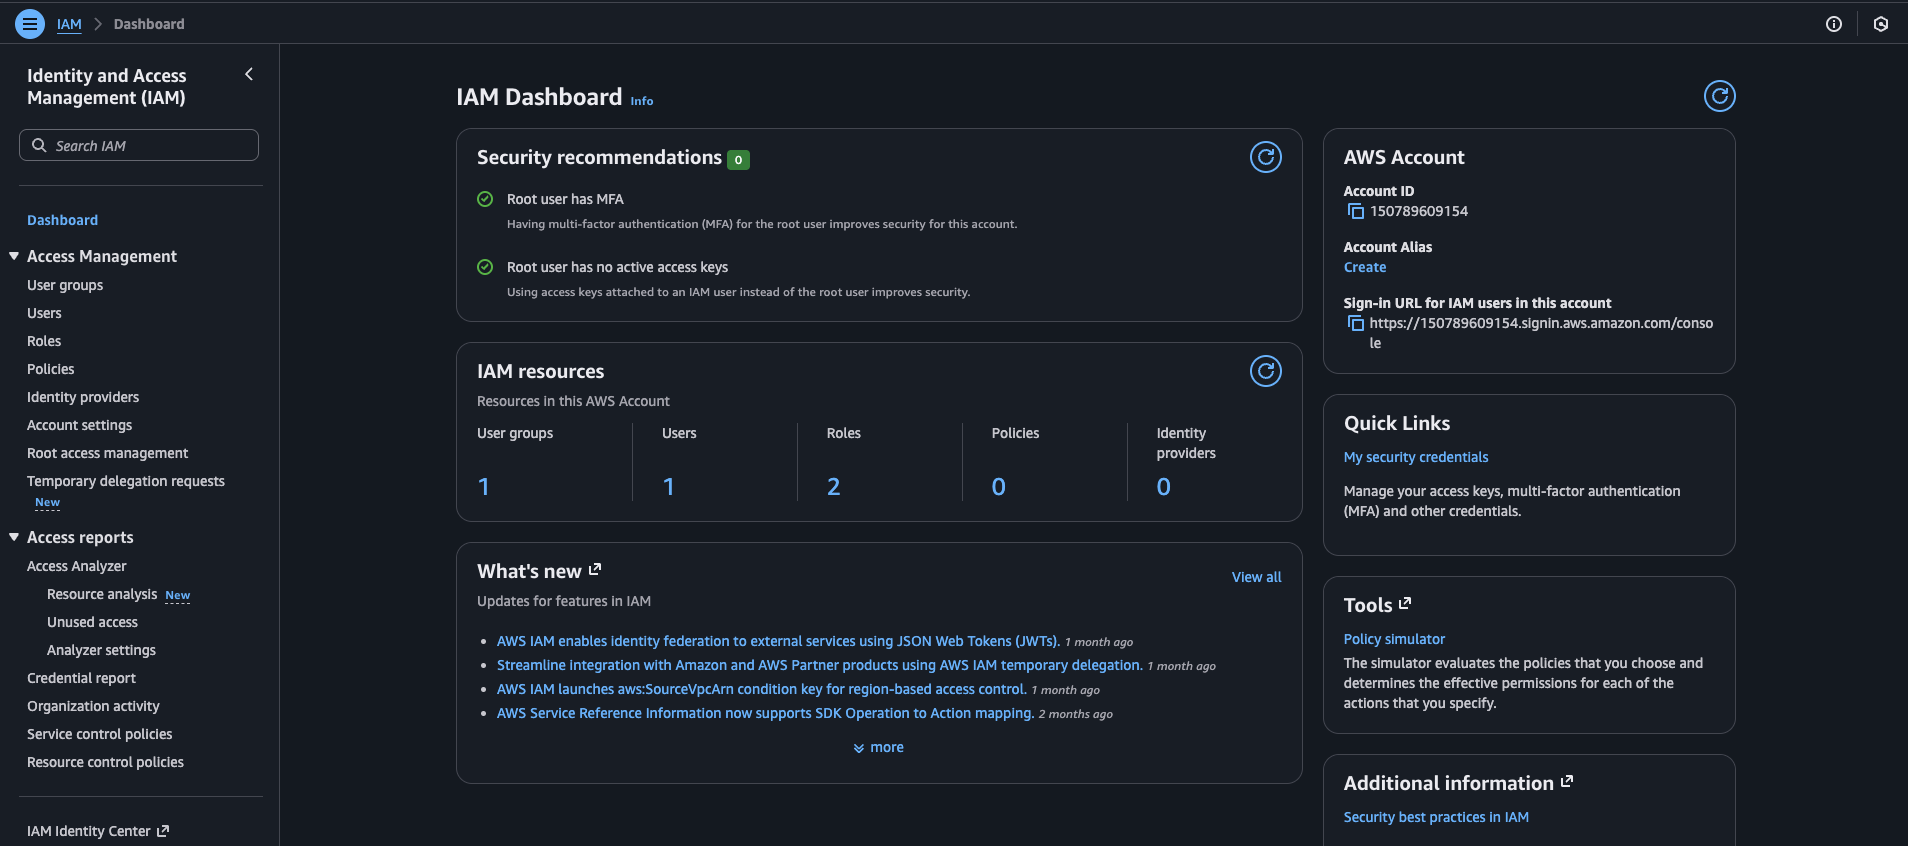Copy the sign-in URL for IAM users

[1355, 323]
